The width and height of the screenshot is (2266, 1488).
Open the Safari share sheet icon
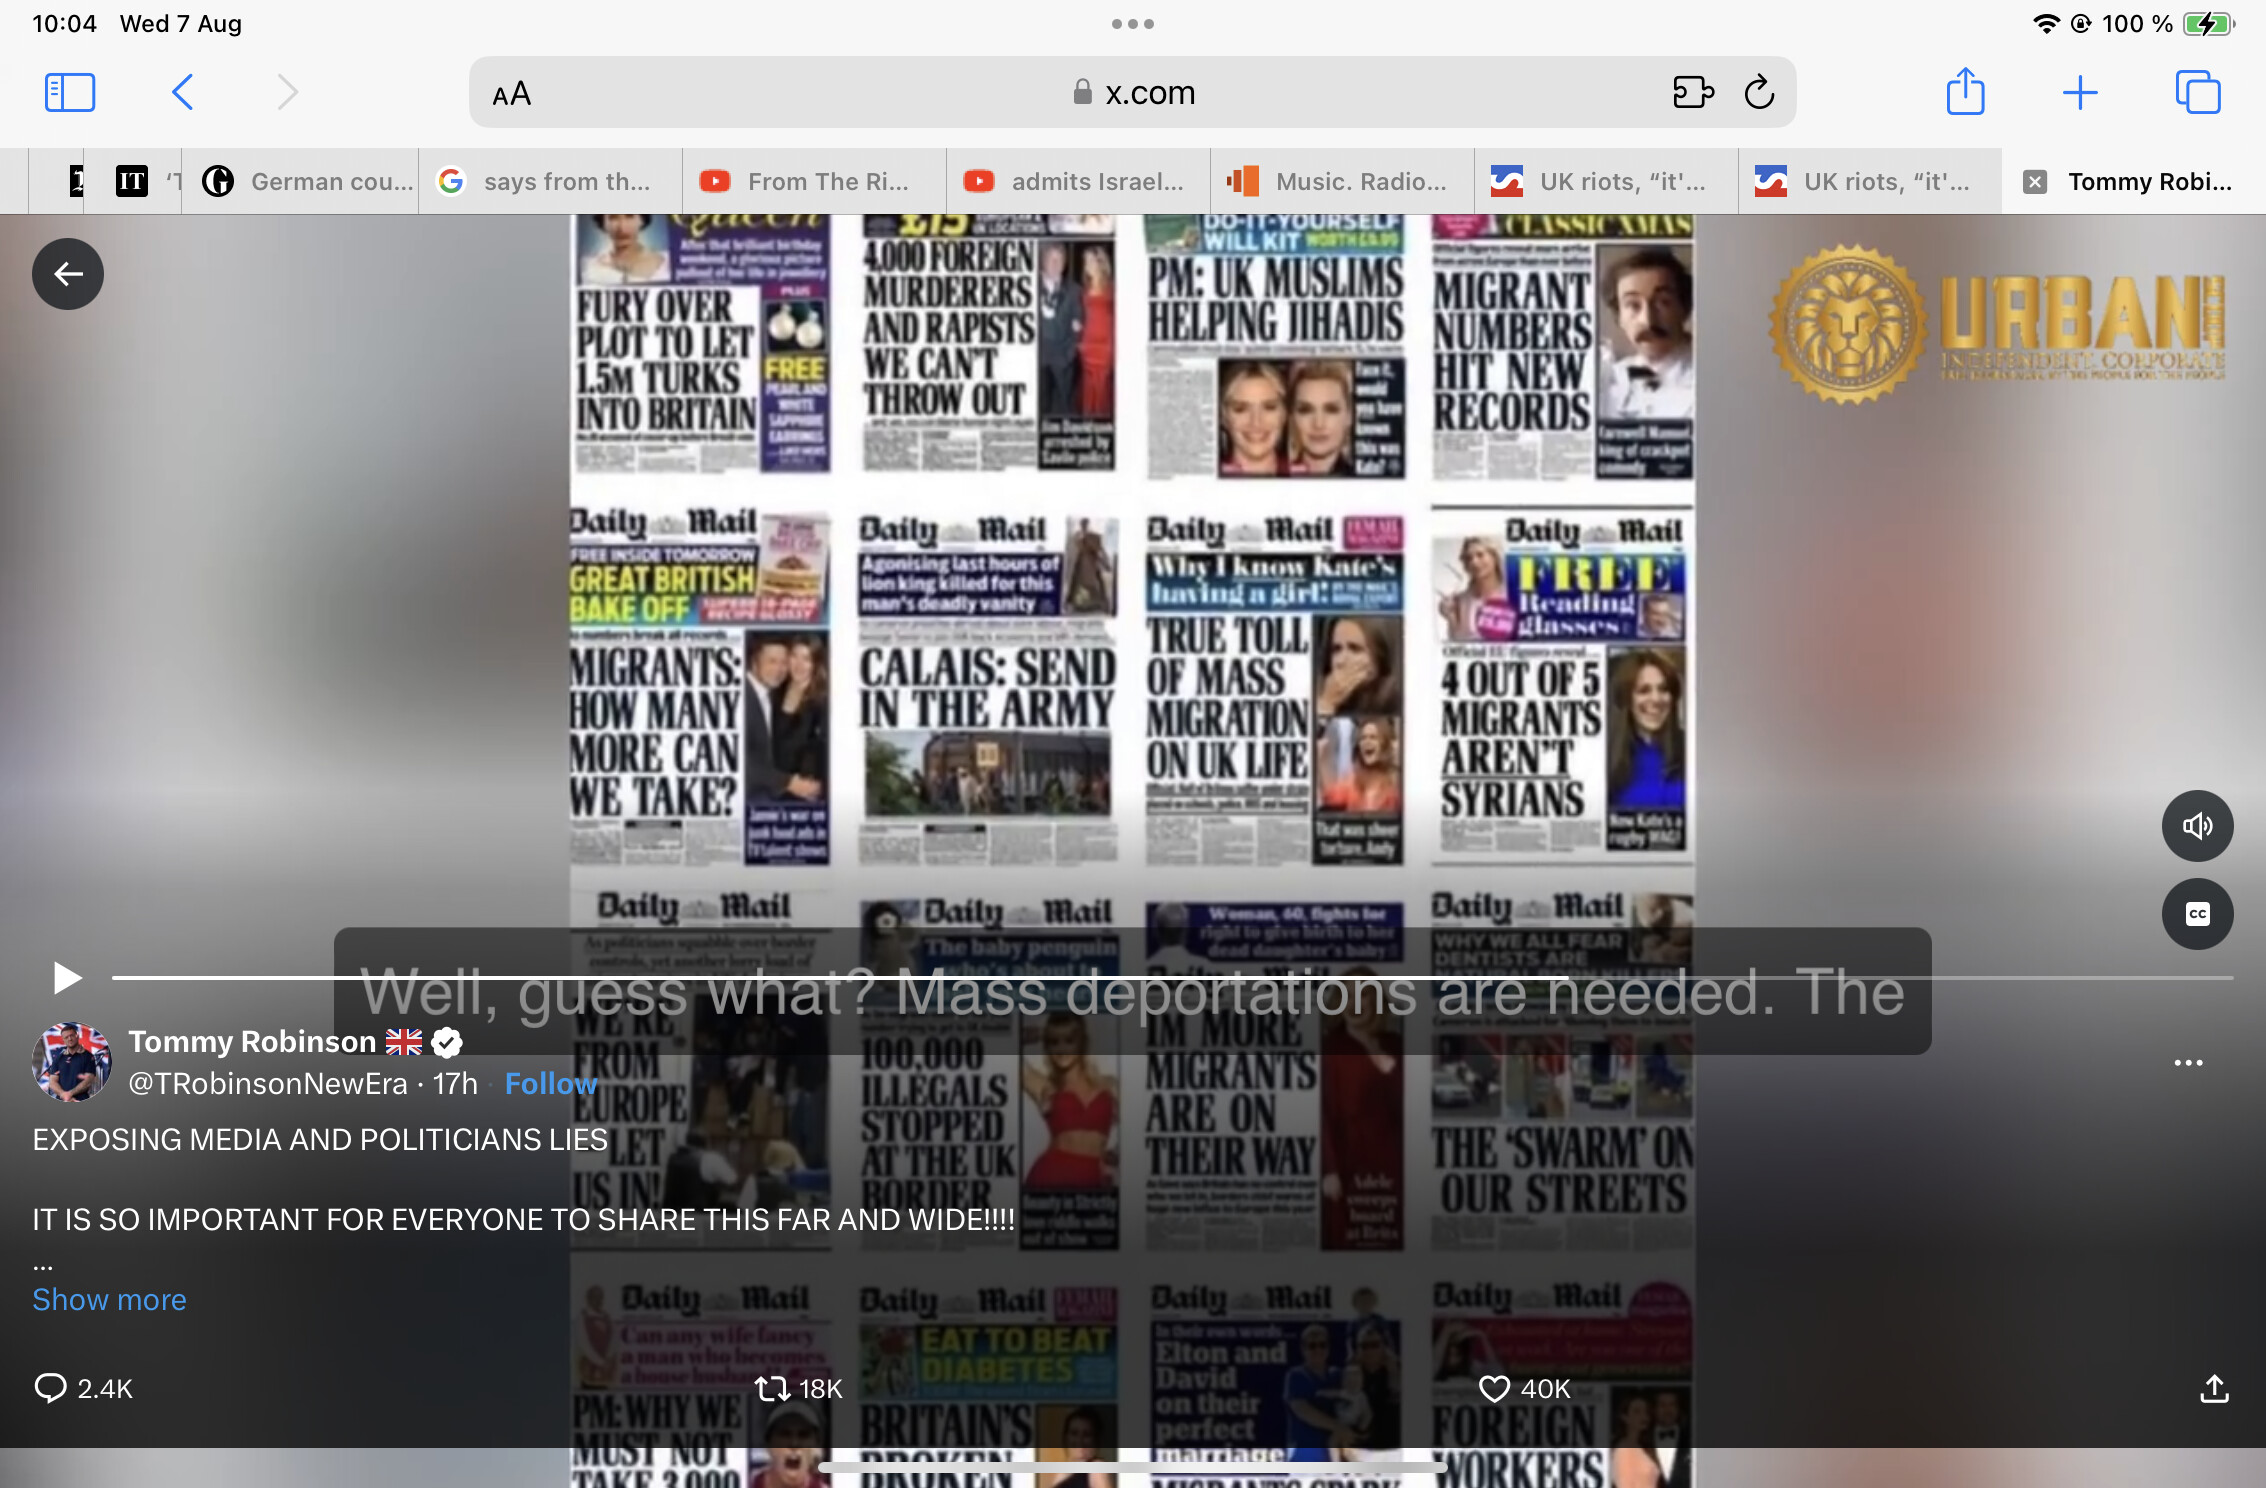coord(1965,91)
